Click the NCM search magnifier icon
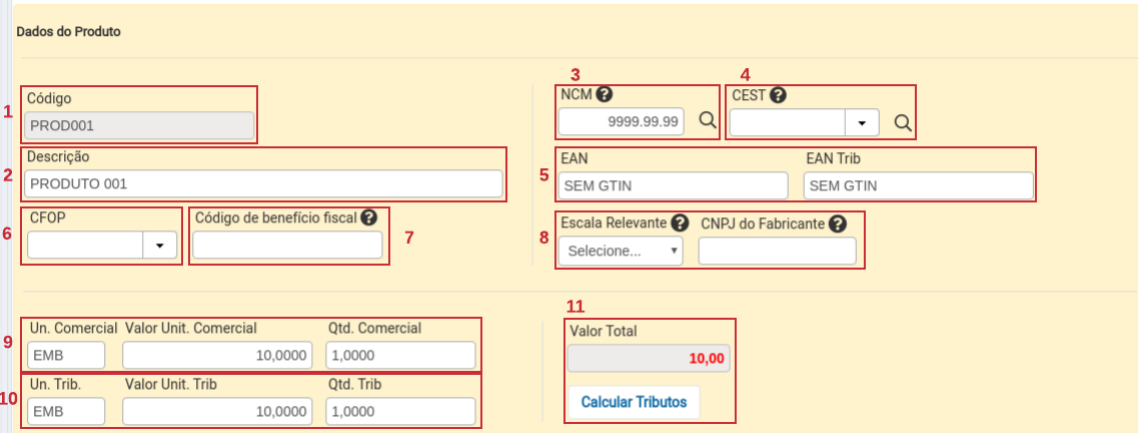Image resolution: width=1141 pixels, height=434 pixels. click(707, 121)
